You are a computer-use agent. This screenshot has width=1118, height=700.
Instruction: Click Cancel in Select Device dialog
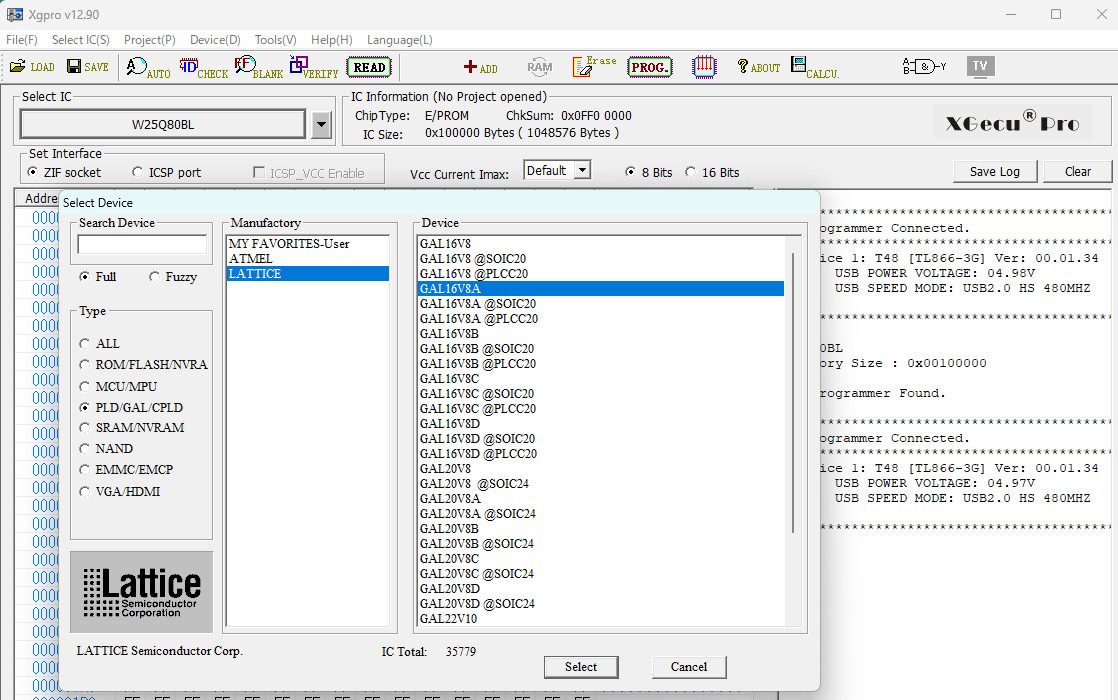(x=689, y=667)
